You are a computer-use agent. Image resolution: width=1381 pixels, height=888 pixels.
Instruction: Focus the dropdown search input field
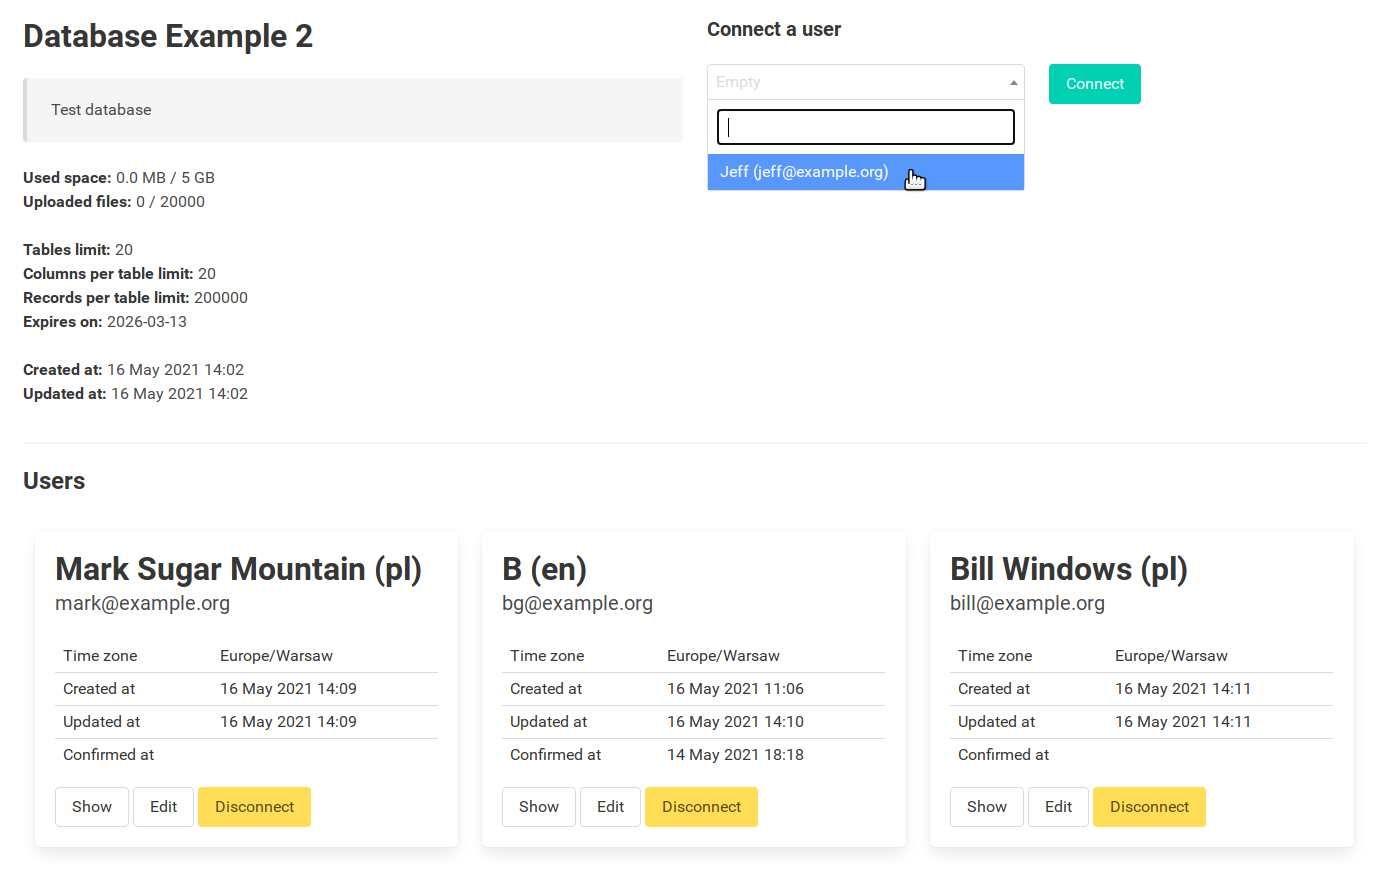pos(866,127)
